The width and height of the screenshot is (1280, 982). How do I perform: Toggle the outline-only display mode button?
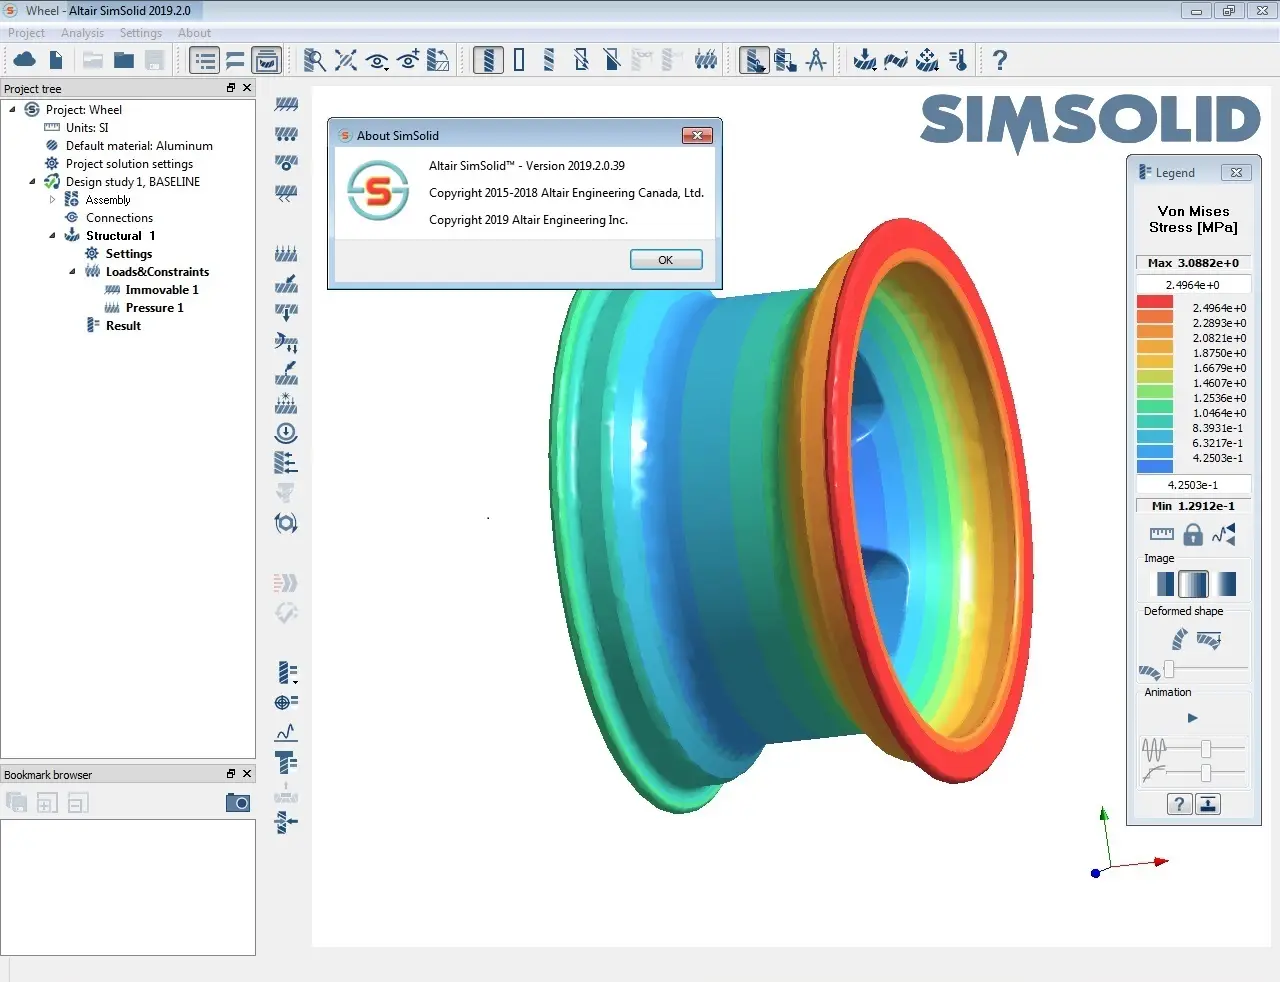(519, 60)
